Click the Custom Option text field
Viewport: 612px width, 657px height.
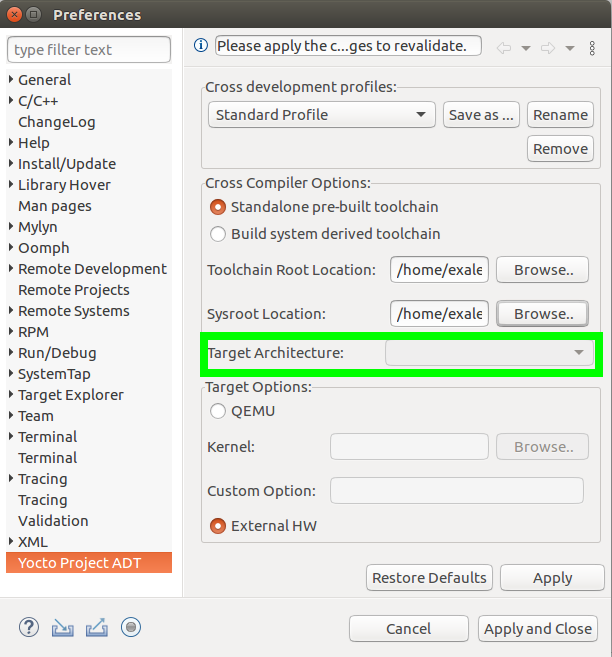click(457, 491)
